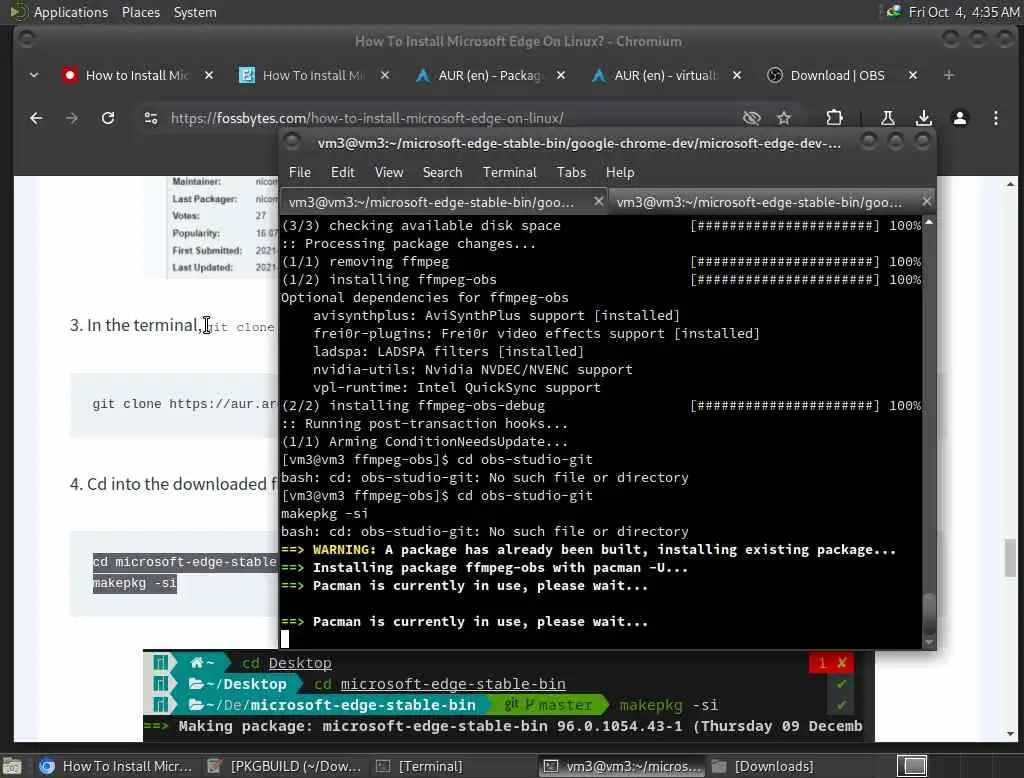Reload the fossbytes page
This screenshot has height=778, width=1024.
point(108,118)
